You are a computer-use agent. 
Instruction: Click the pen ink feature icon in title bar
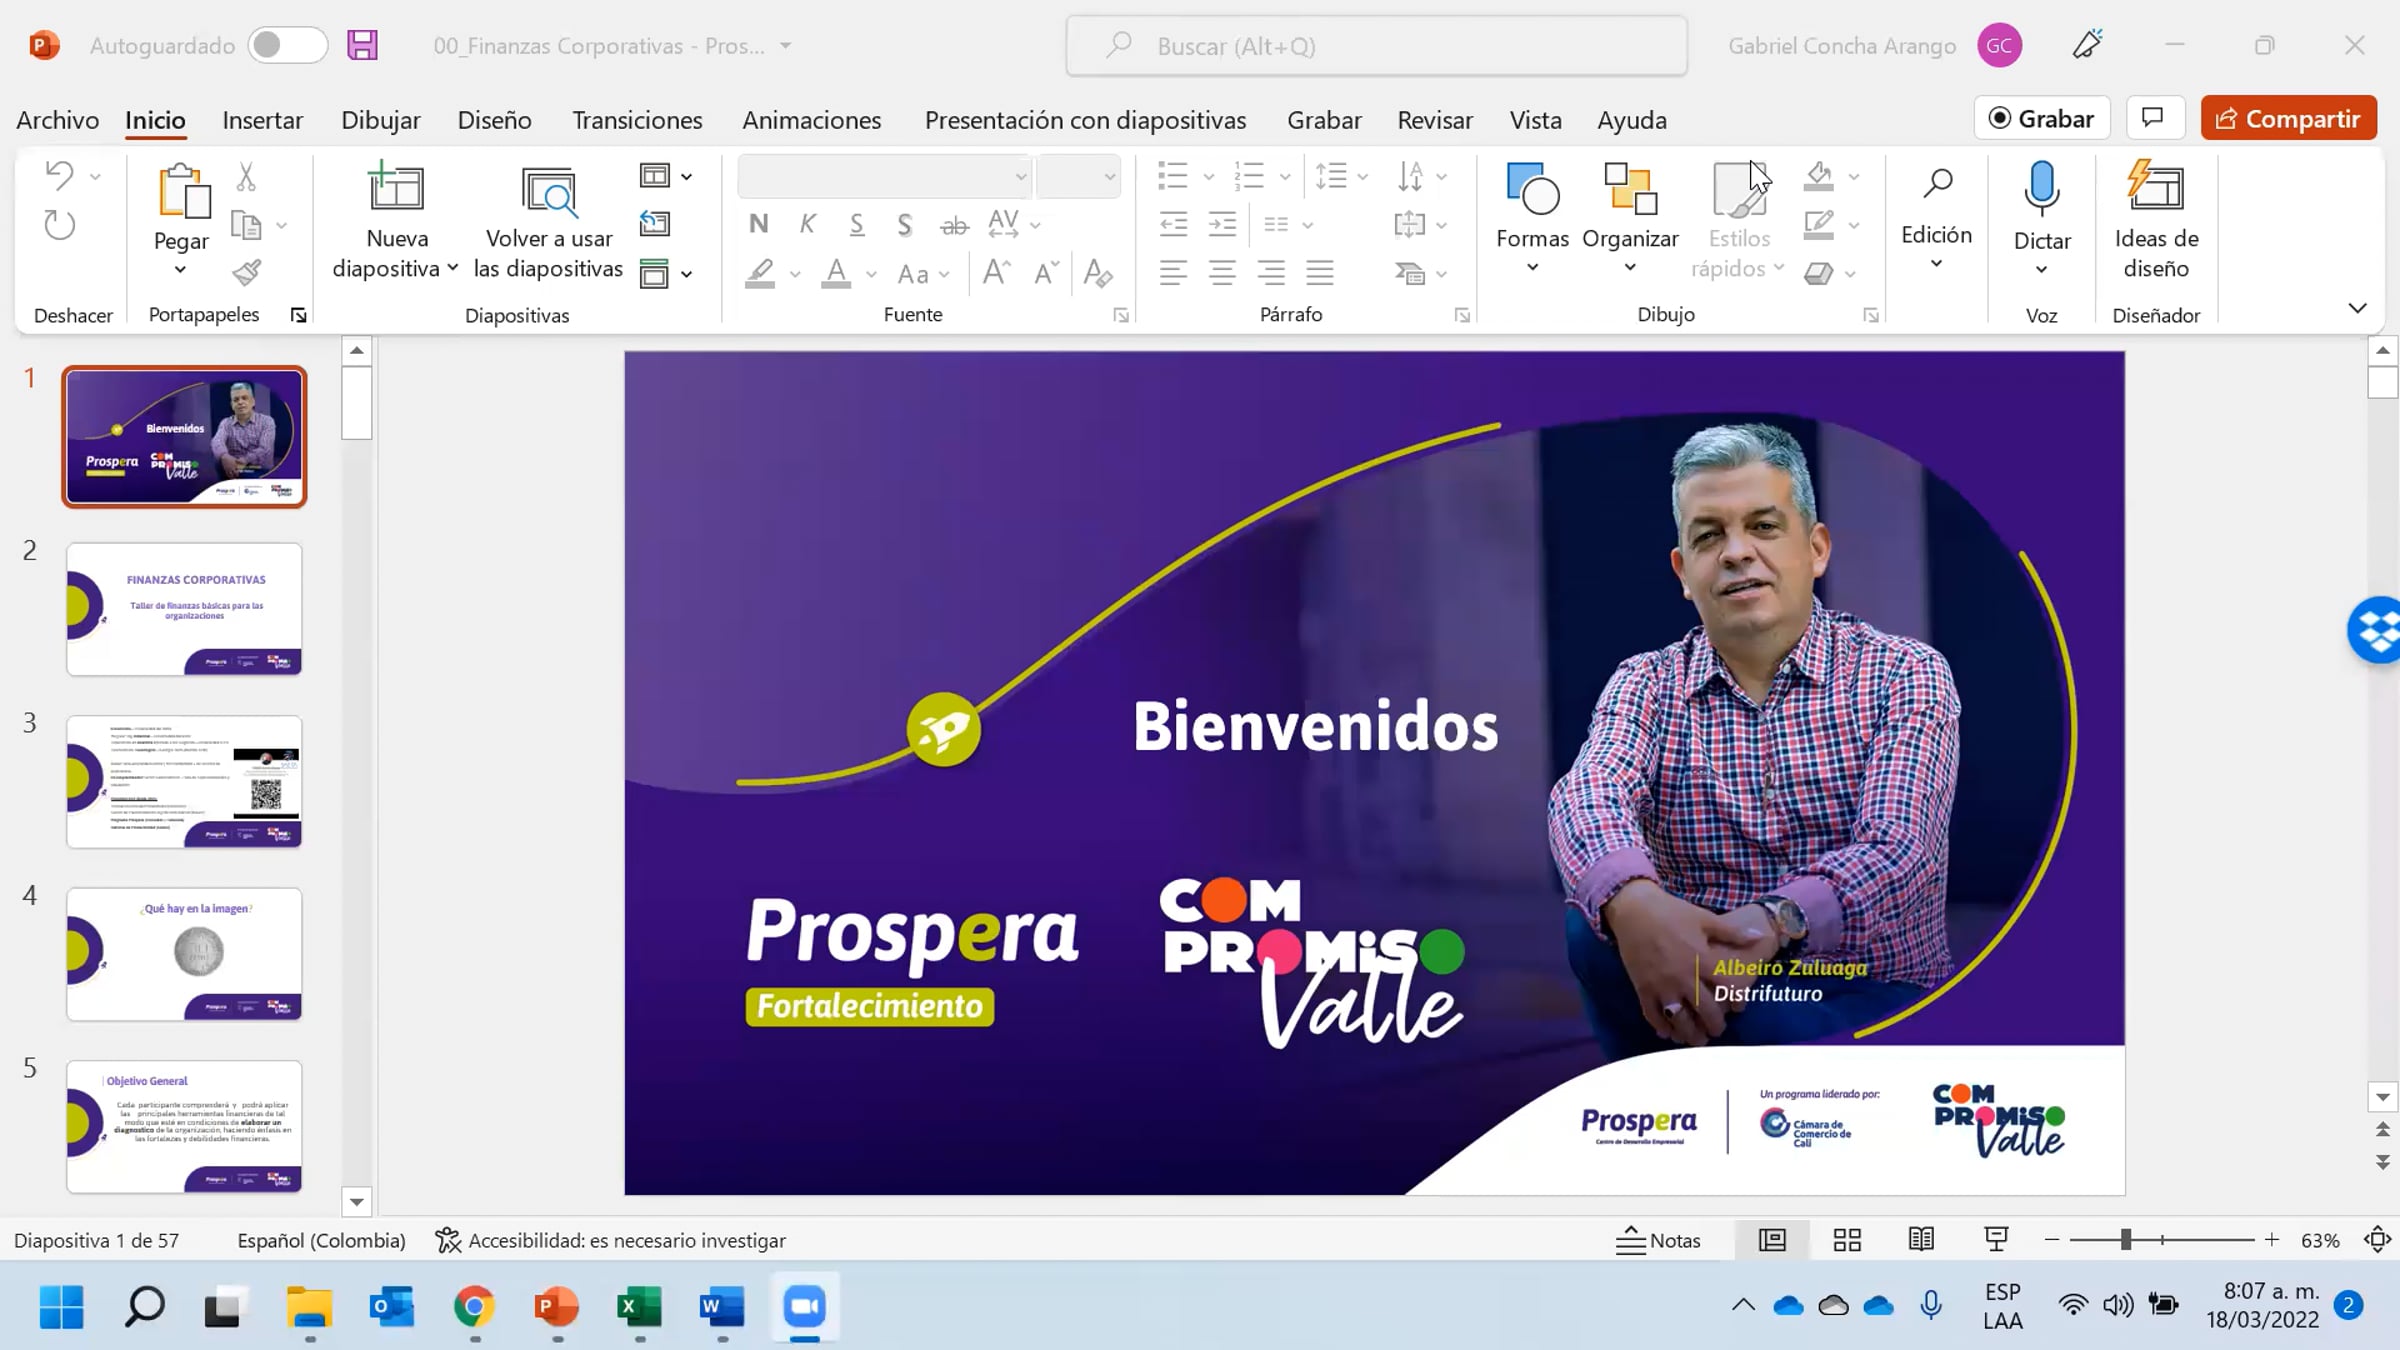(2087, 45)
